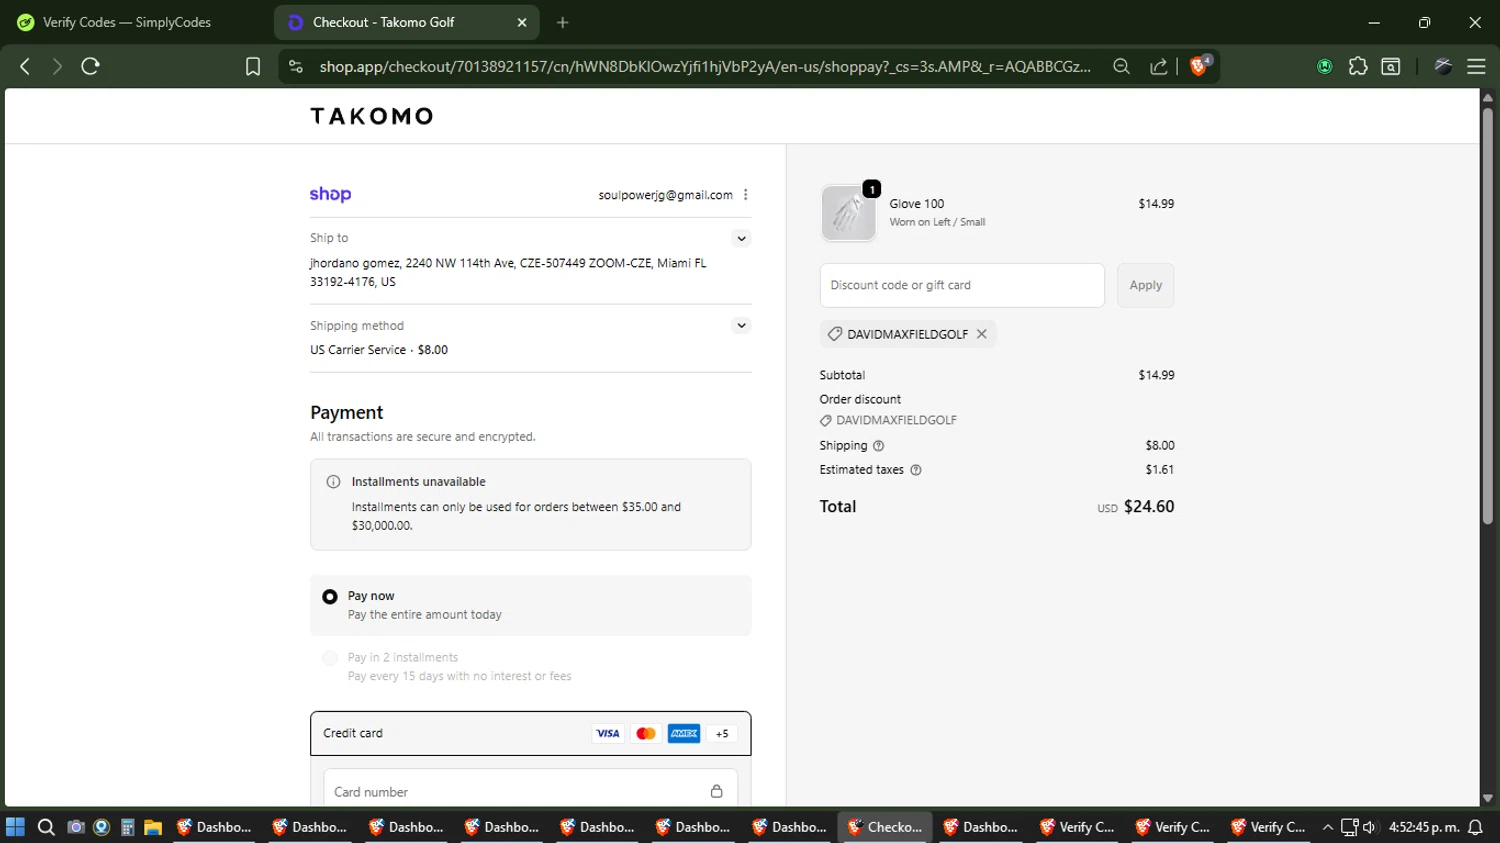Open the Windows Start menu
This screenshot has height=843, width=1500.
15,827
